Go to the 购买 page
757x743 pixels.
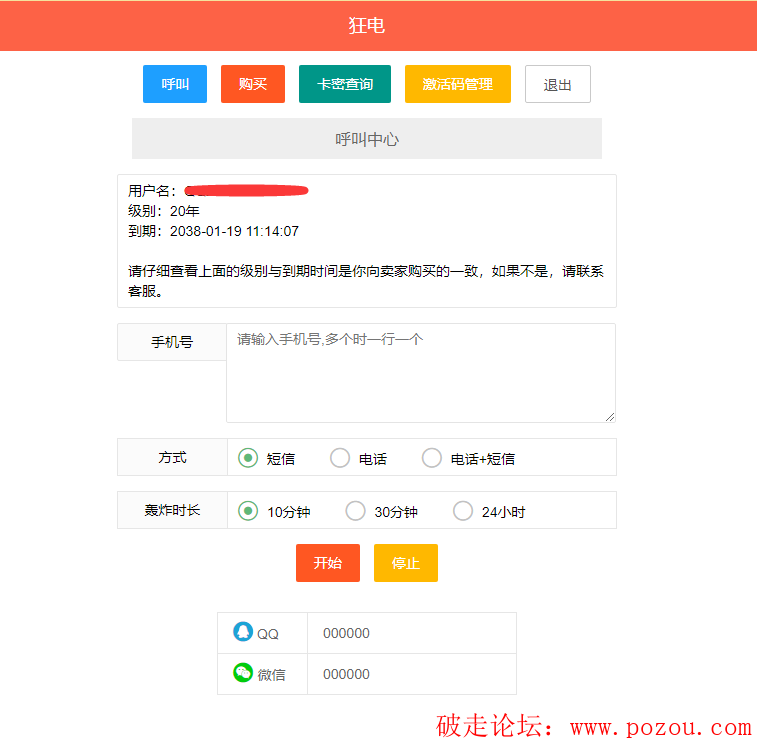click(x=253, y=84)
